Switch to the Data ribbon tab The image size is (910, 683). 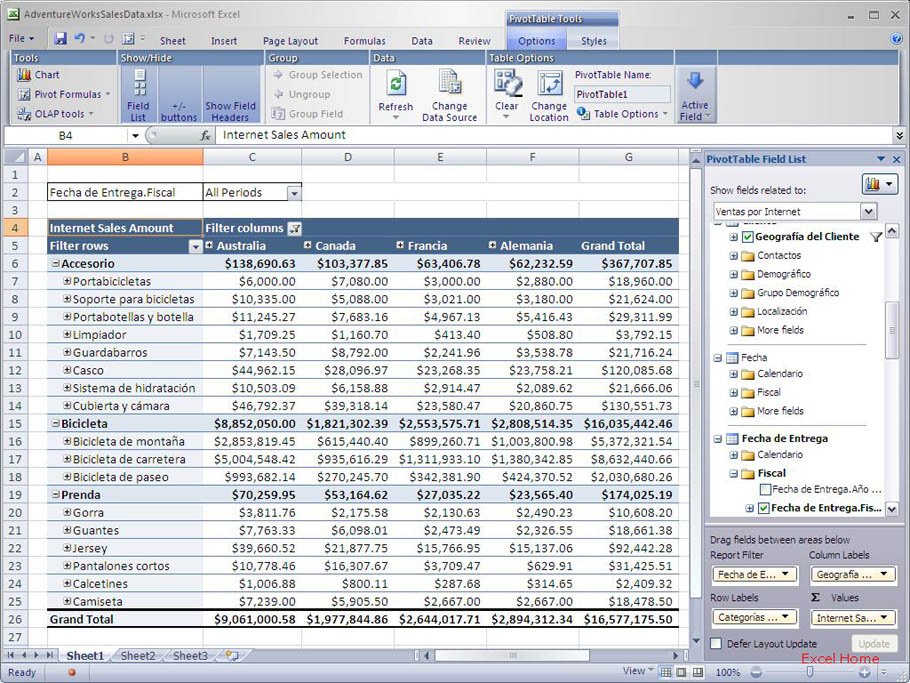point(422,41)
